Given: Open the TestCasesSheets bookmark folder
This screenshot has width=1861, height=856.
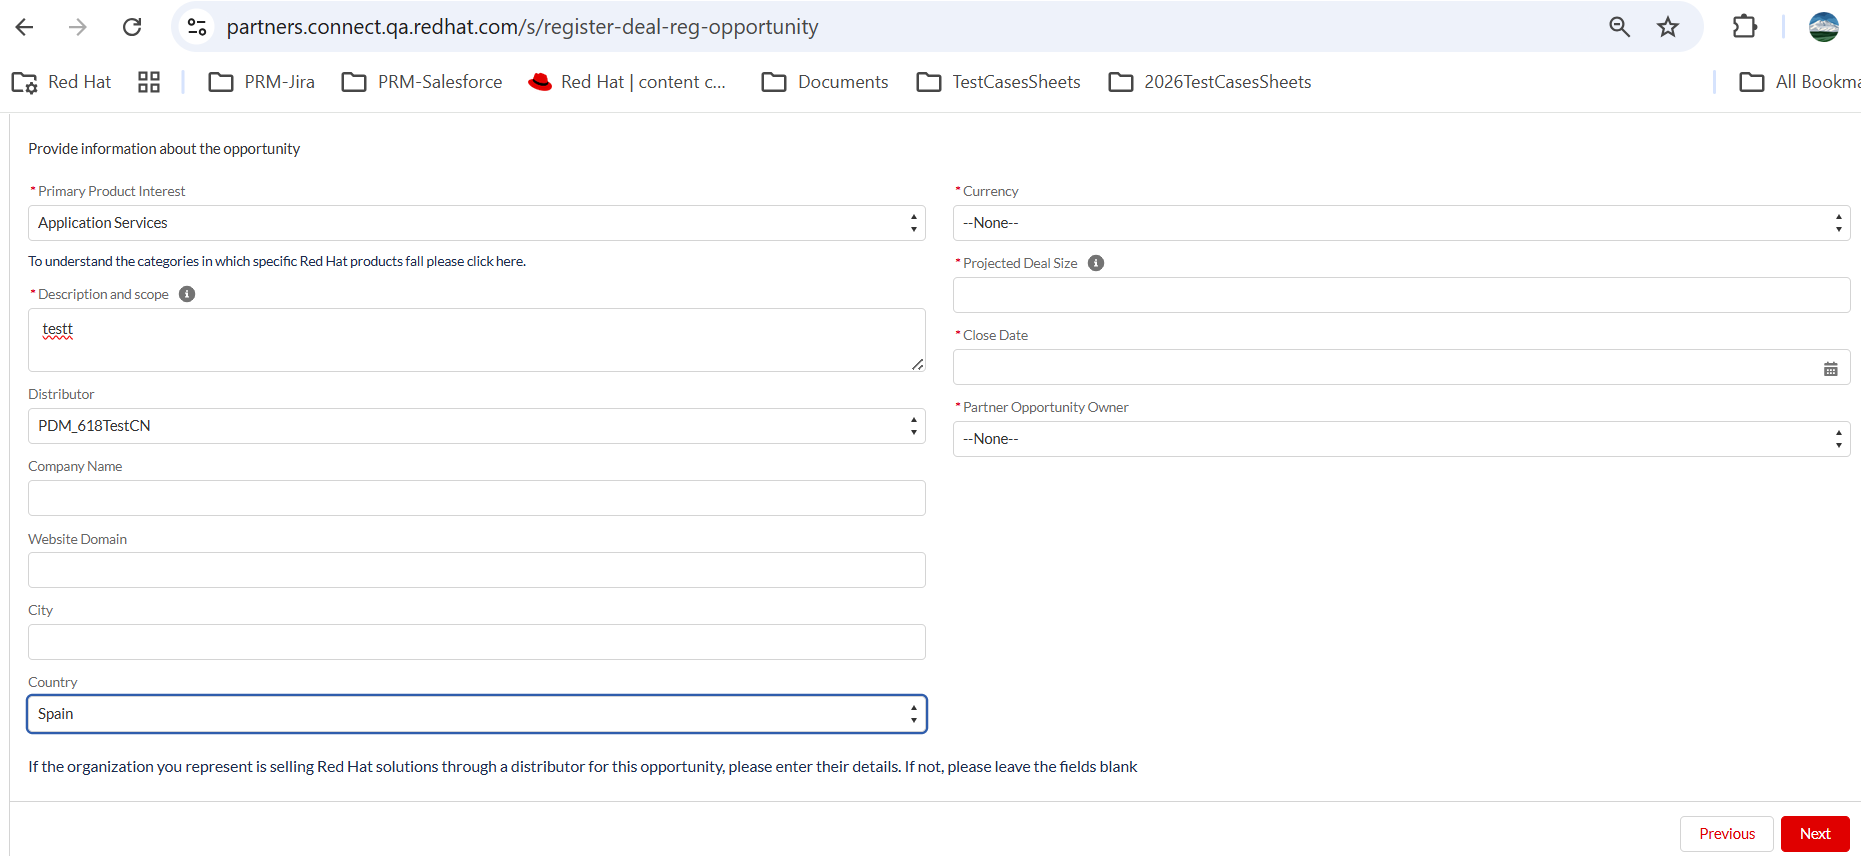Looking at the screenshot, I should pyautogui.click(x=999, y=82).
